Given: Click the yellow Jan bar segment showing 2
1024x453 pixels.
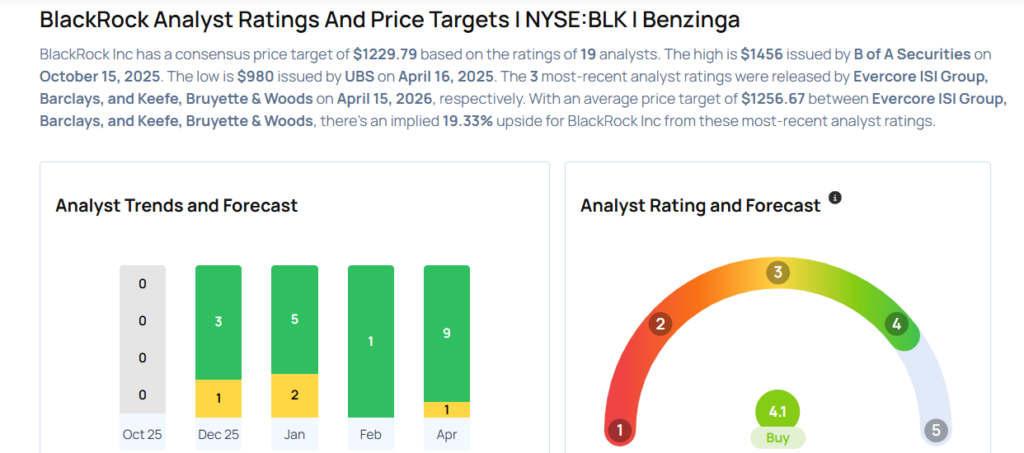Looking at the screenshot, I should point(294,395).
